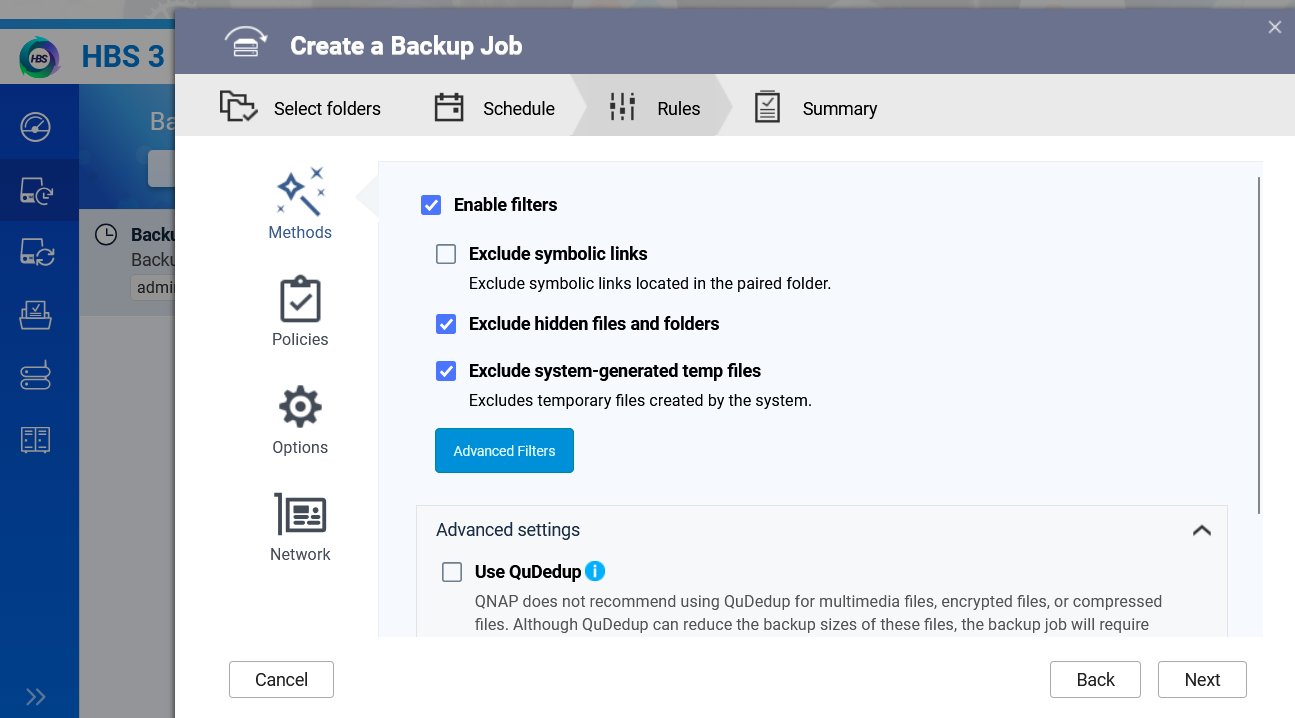This screenshot has width=1295, height=718.
Task: Click the Jobs sidebar icon
Action: (x=36, y=315)
